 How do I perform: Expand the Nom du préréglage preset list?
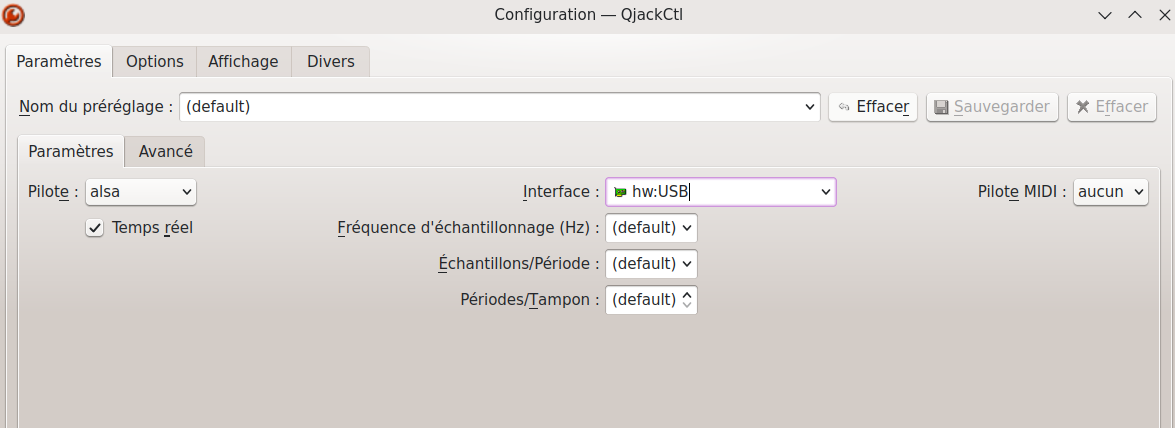[811, 107]
